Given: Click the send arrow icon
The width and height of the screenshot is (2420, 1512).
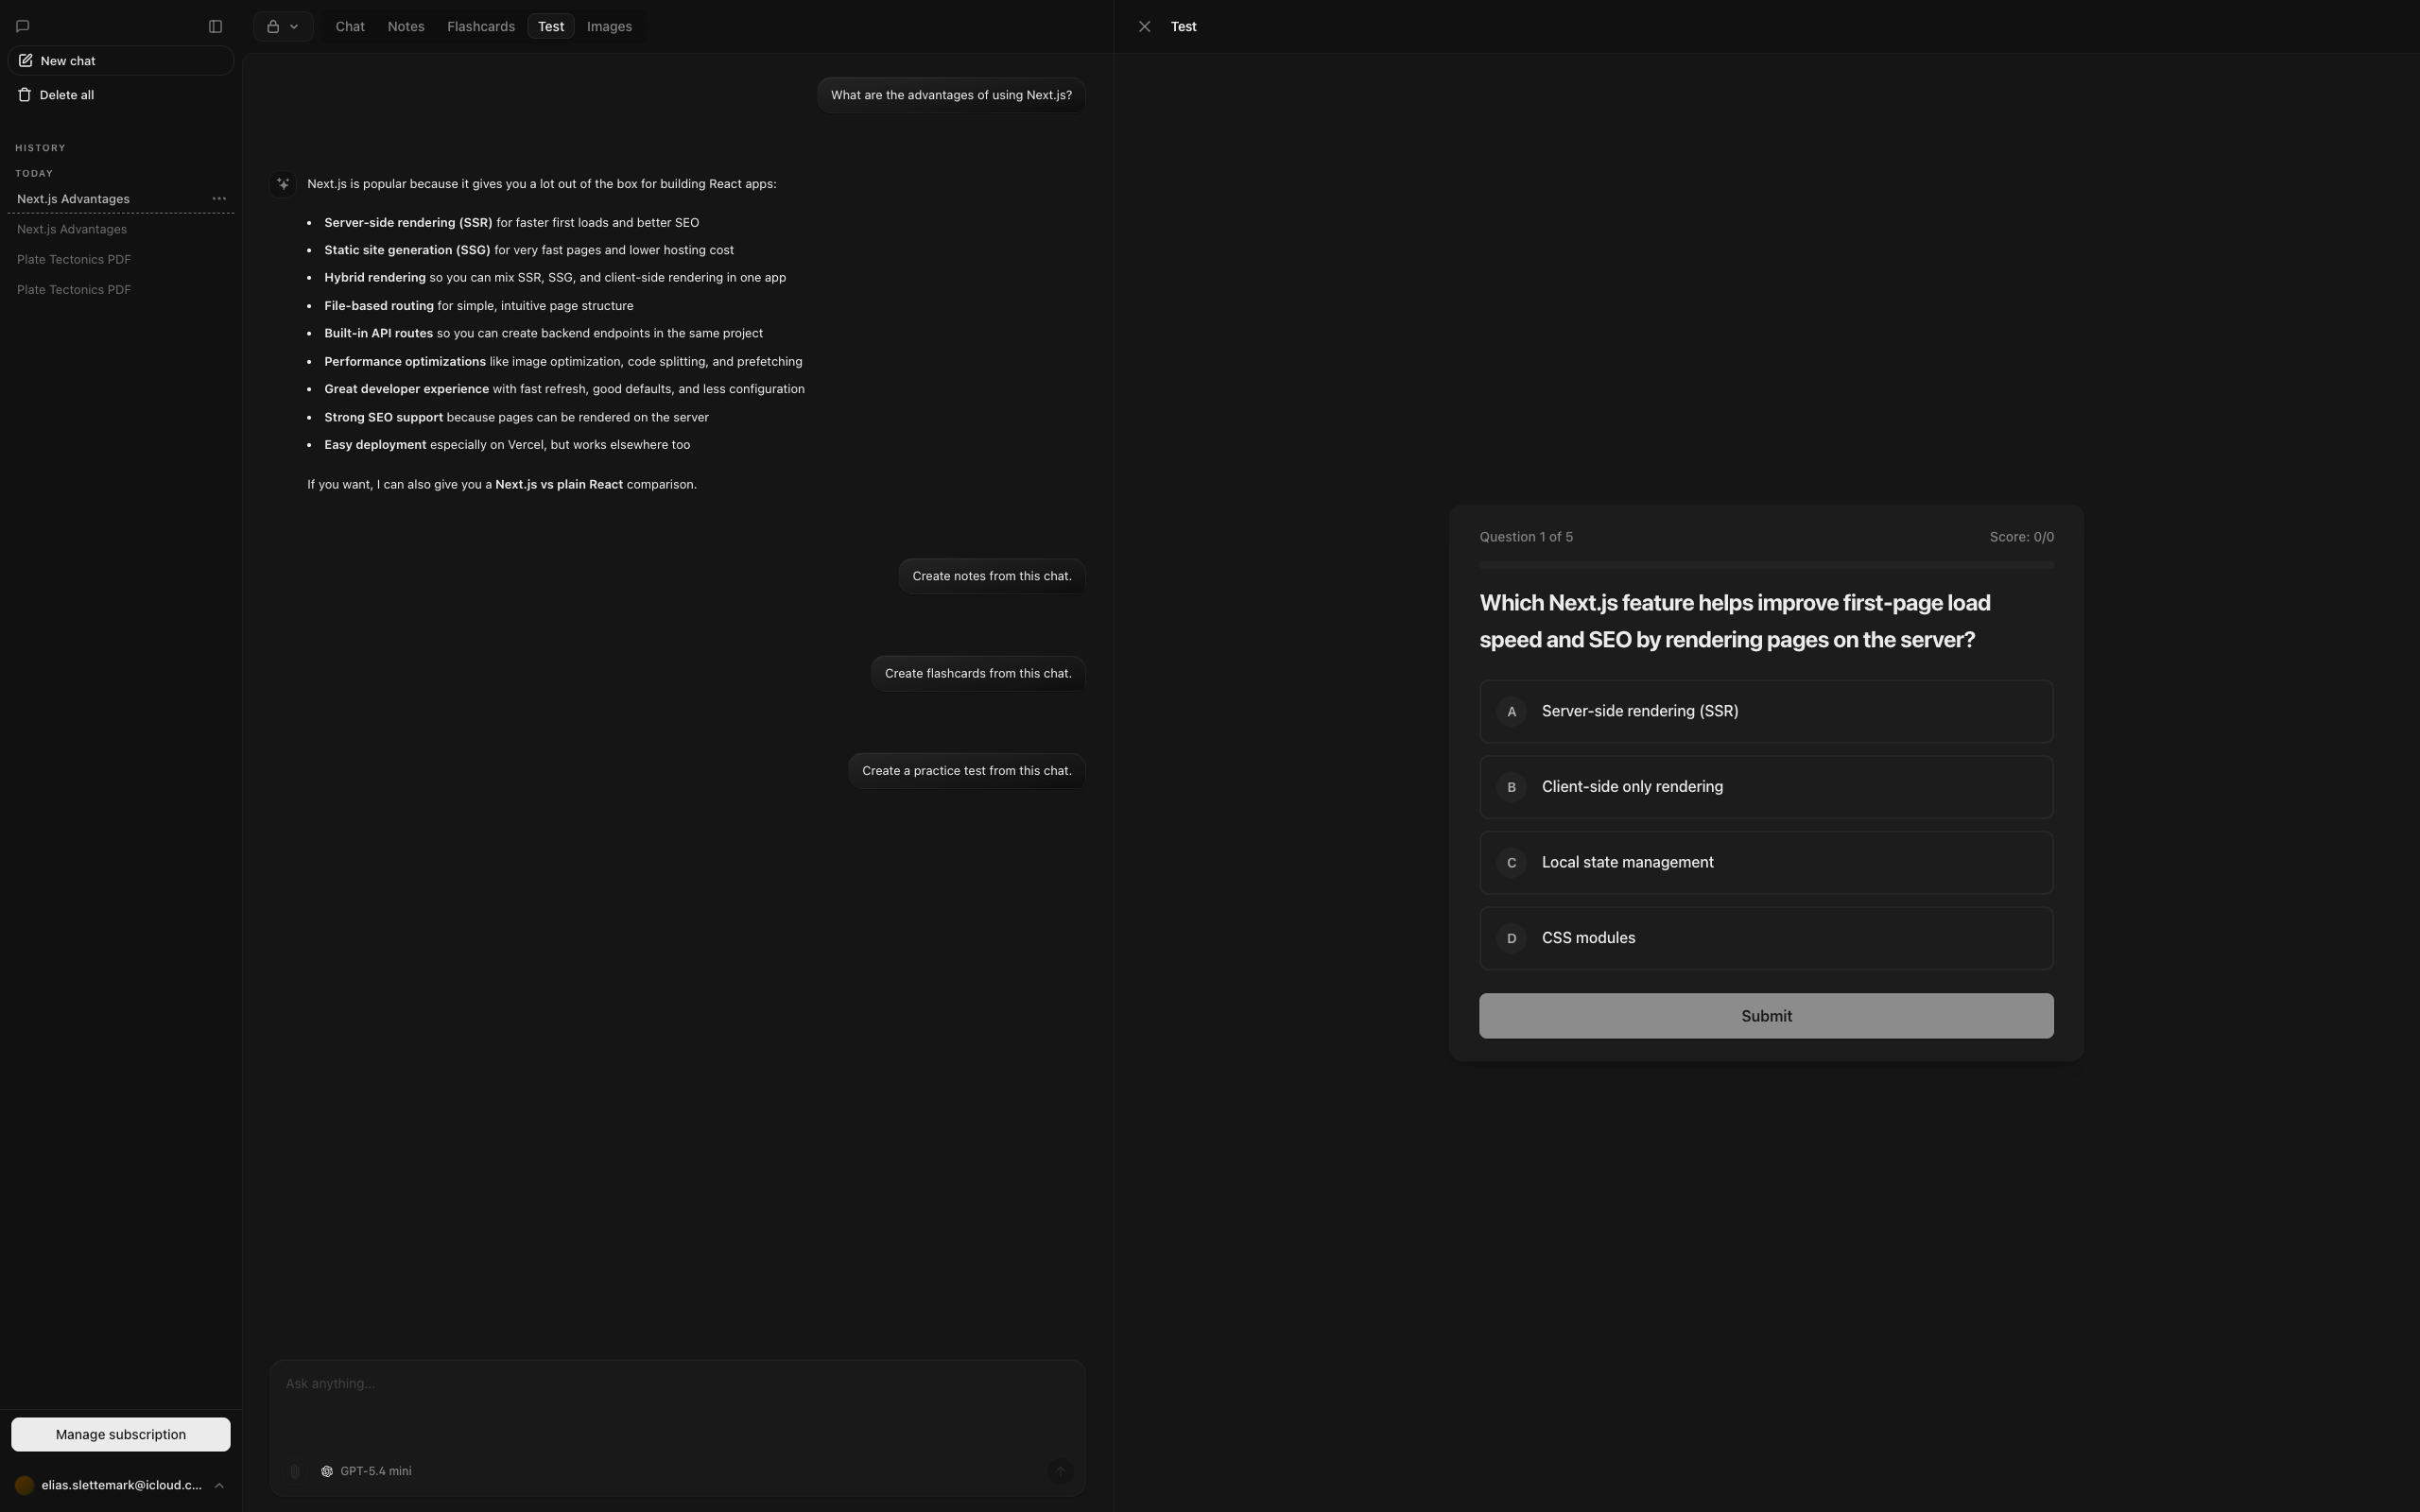Looking at the screenshot, I should click(1060, 1470).
